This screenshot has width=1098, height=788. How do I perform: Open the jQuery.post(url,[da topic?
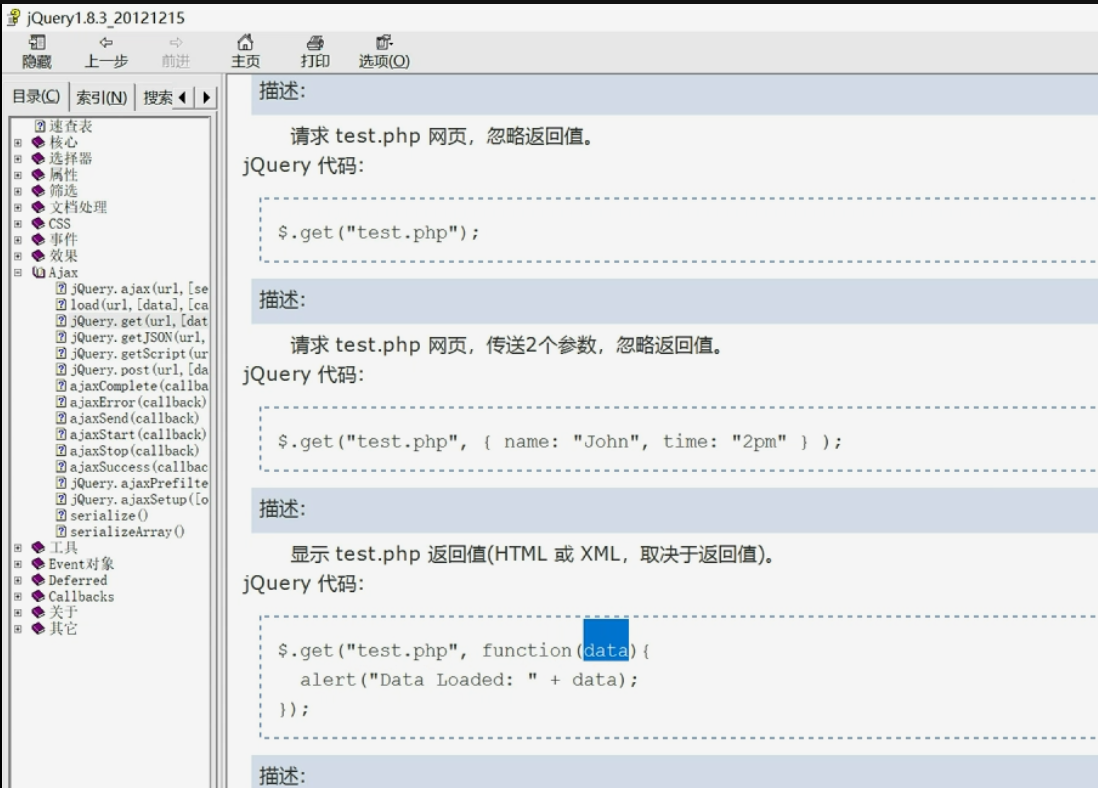[x=132, y=370]
